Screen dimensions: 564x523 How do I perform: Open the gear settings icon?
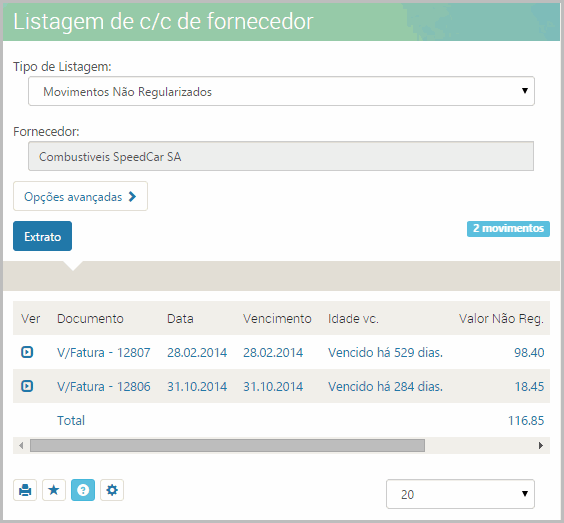coord(112,490)
